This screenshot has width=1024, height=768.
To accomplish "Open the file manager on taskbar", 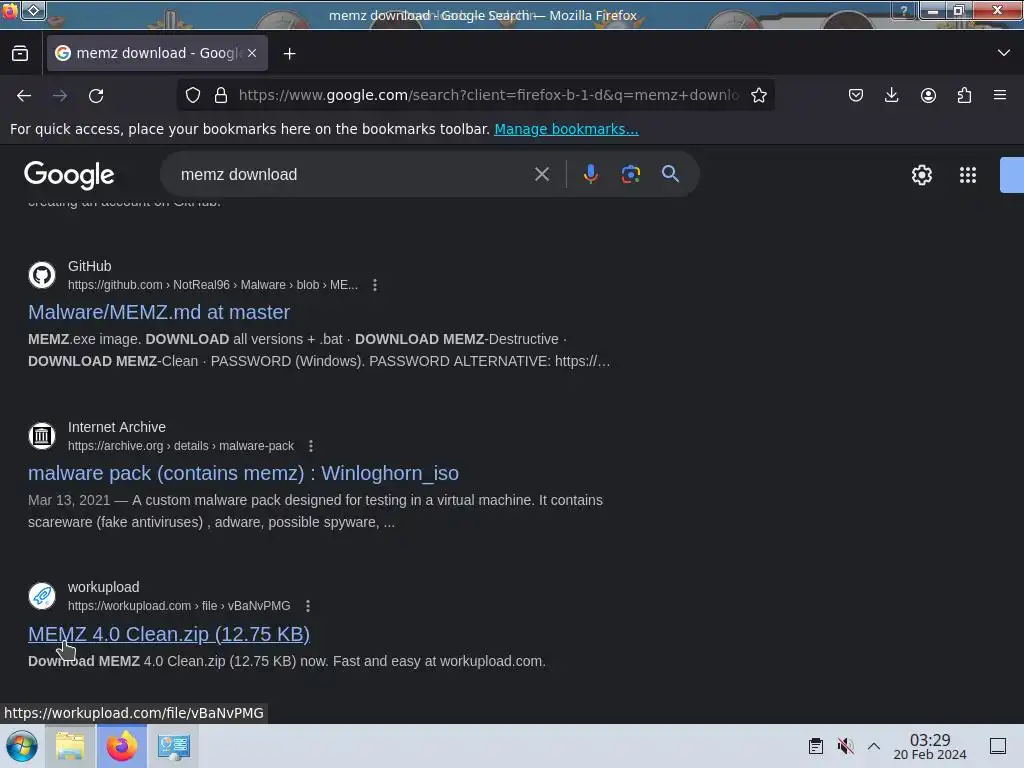I will [x=70, y=746].
